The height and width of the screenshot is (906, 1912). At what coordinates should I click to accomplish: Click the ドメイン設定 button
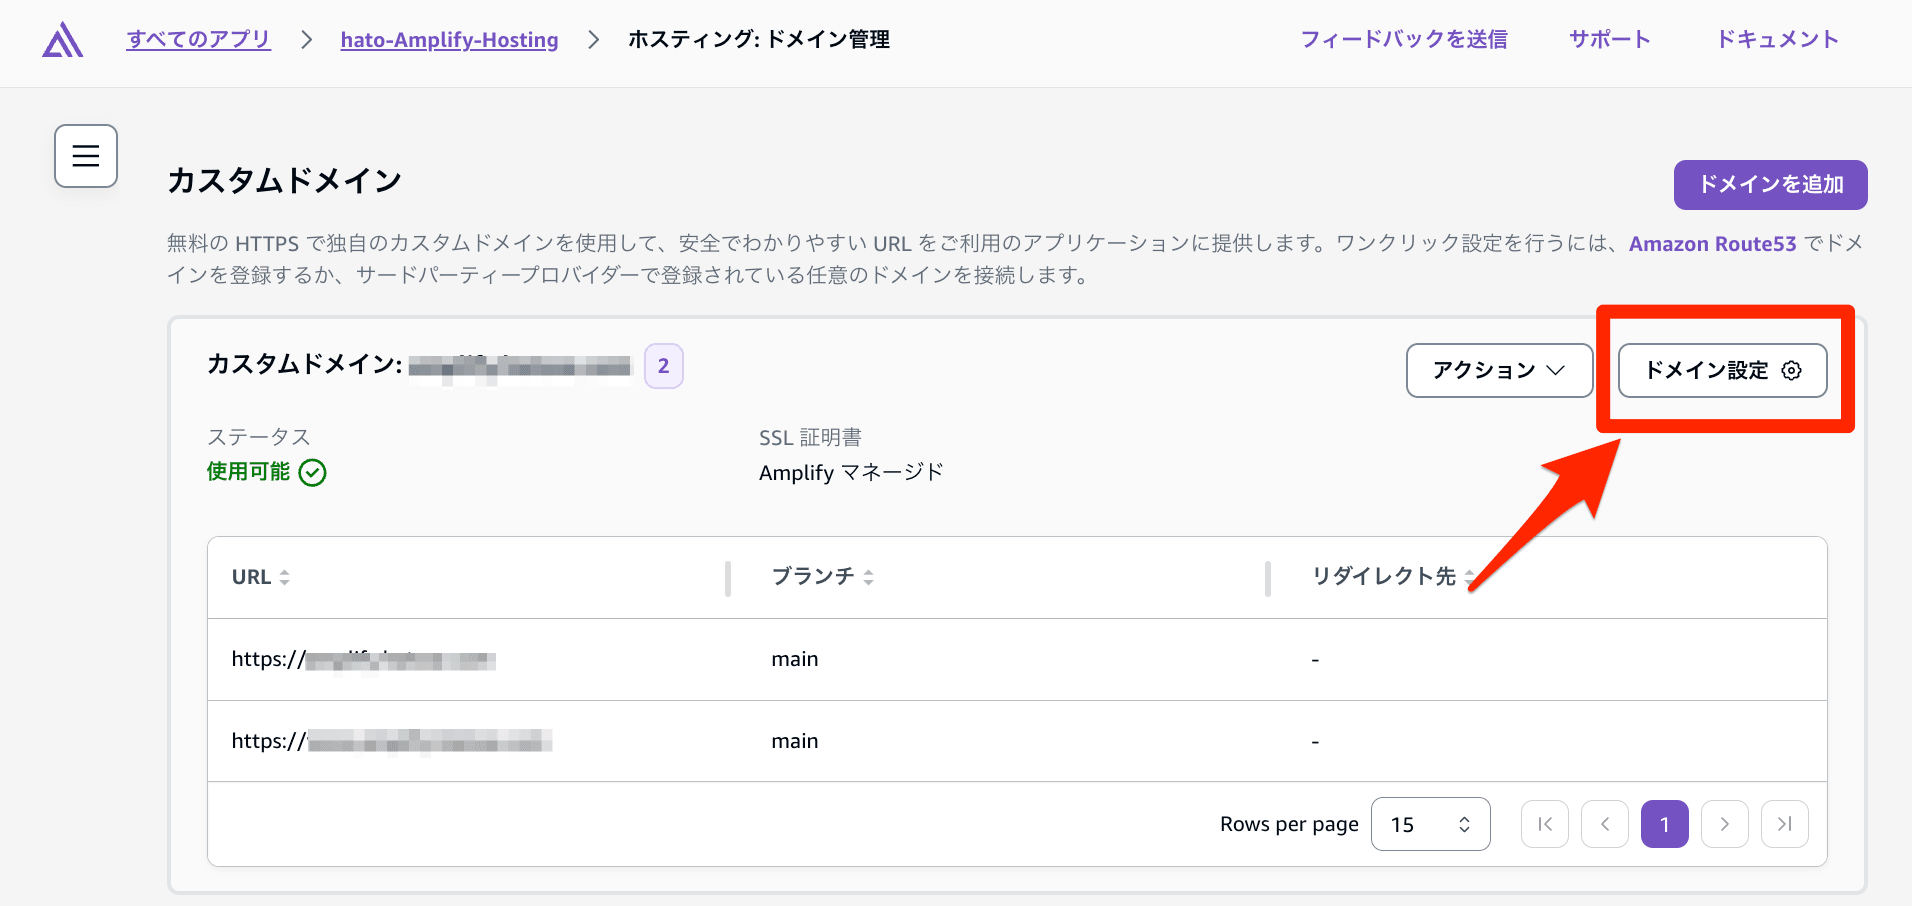point(1722,370)
